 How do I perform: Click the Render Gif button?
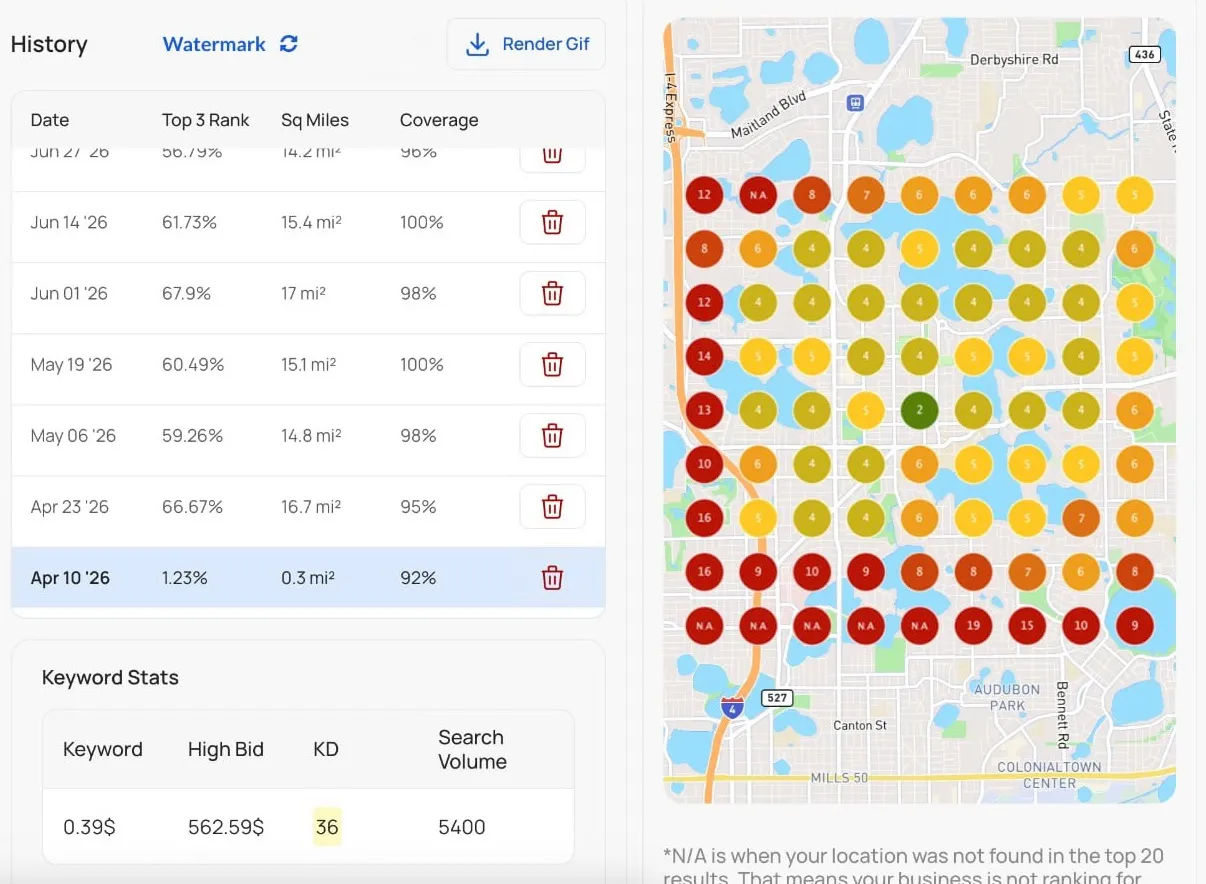526,44
